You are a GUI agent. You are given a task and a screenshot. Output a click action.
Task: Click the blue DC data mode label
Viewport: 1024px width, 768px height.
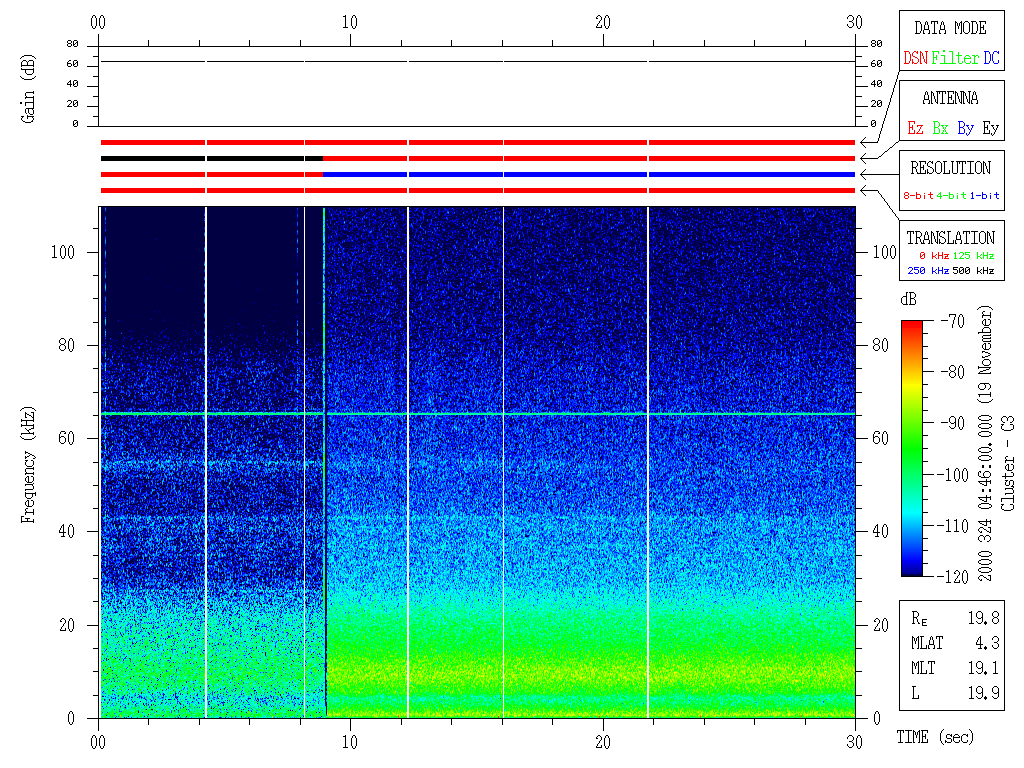coord(991,59)
